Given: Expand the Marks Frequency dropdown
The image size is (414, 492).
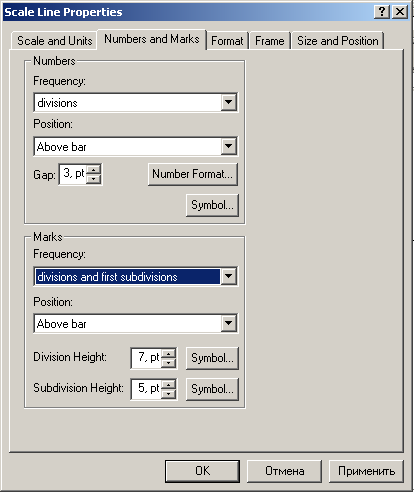Looking at the screenshot, I should pyautogui.click(x=229, y=276).
